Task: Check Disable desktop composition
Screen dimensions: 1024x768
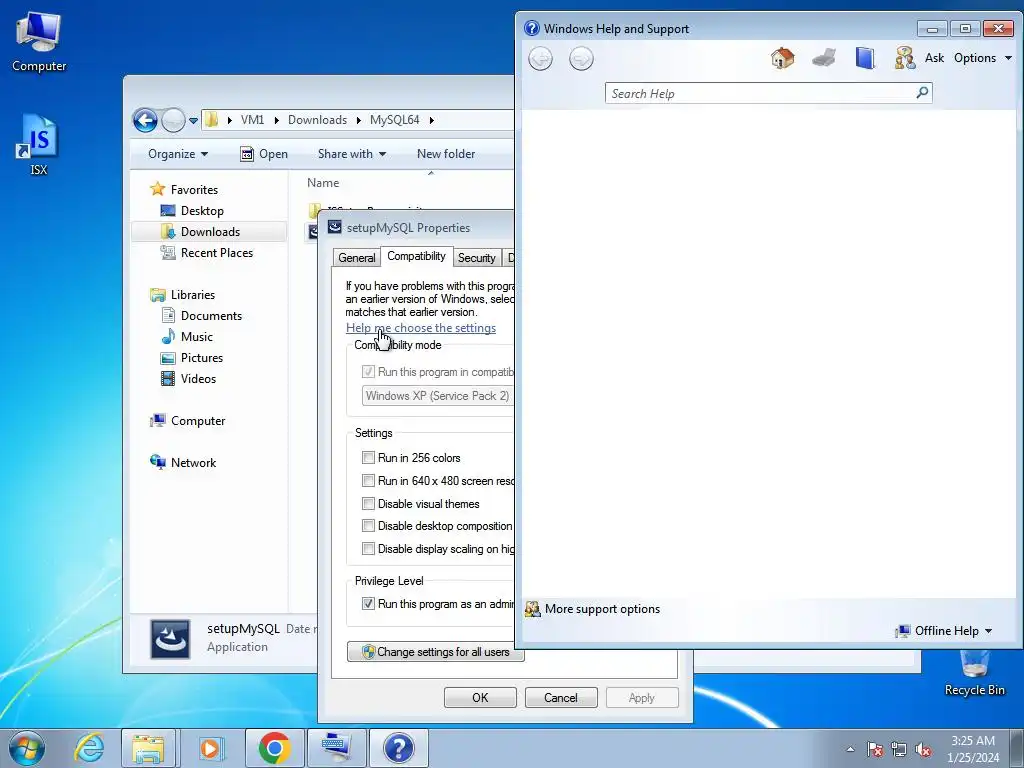Action: point(368,526)
